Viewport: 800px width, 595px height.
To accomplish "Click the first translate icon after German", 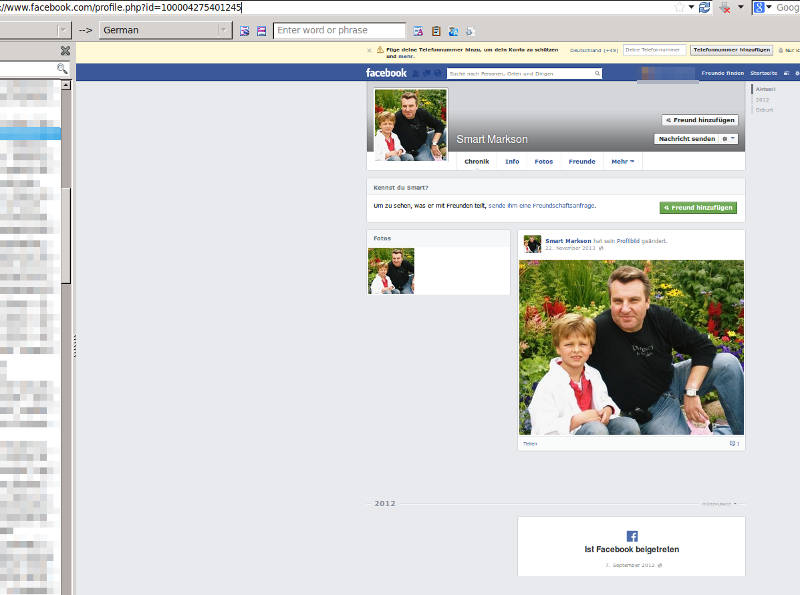I will click(245, 31).
